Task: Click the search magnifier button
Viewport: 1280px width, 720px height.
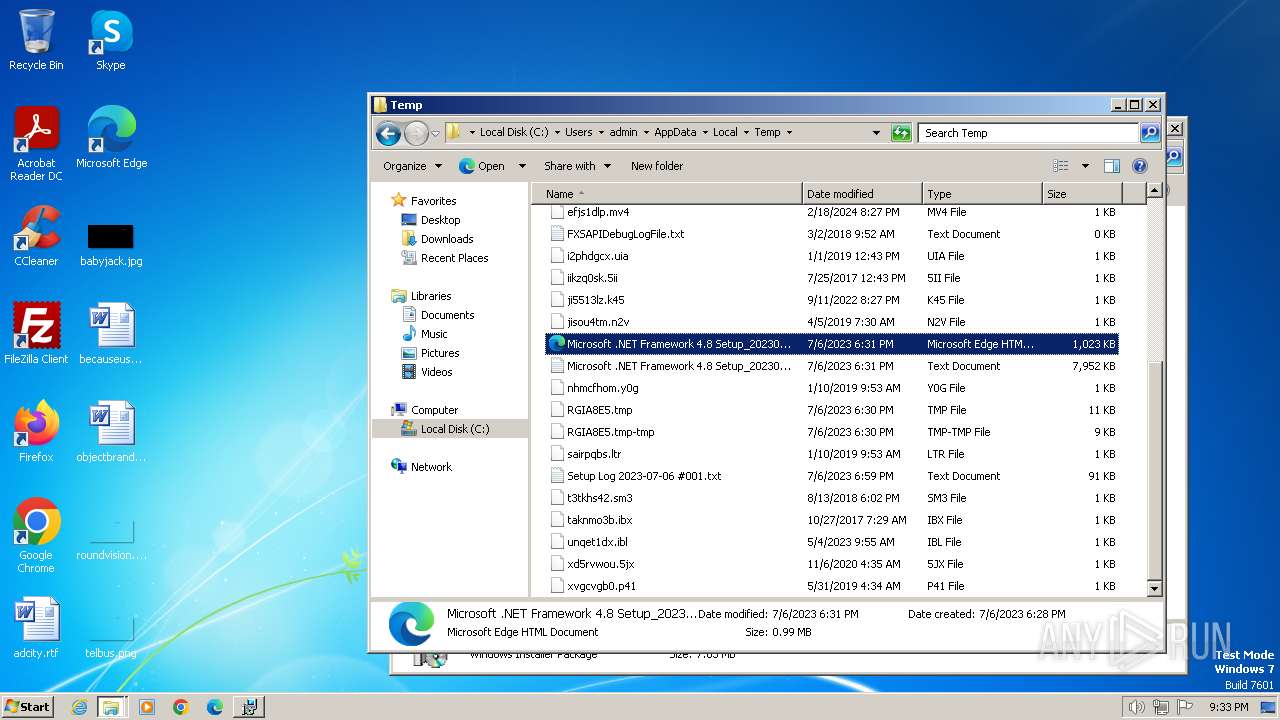Action: click(1150, 133)
